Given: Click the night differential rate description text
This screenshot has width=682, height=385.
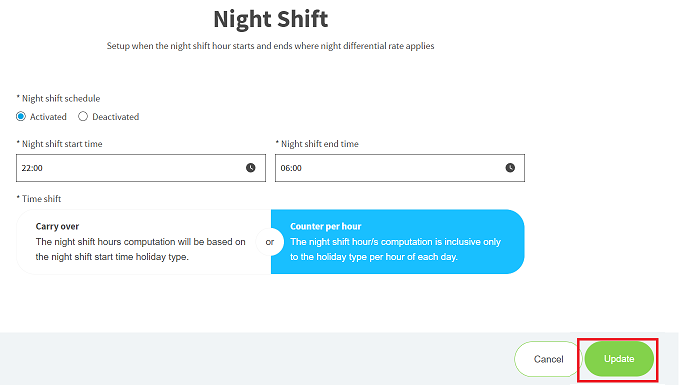Looking at the screenshot, I should [x=271, y=46].
